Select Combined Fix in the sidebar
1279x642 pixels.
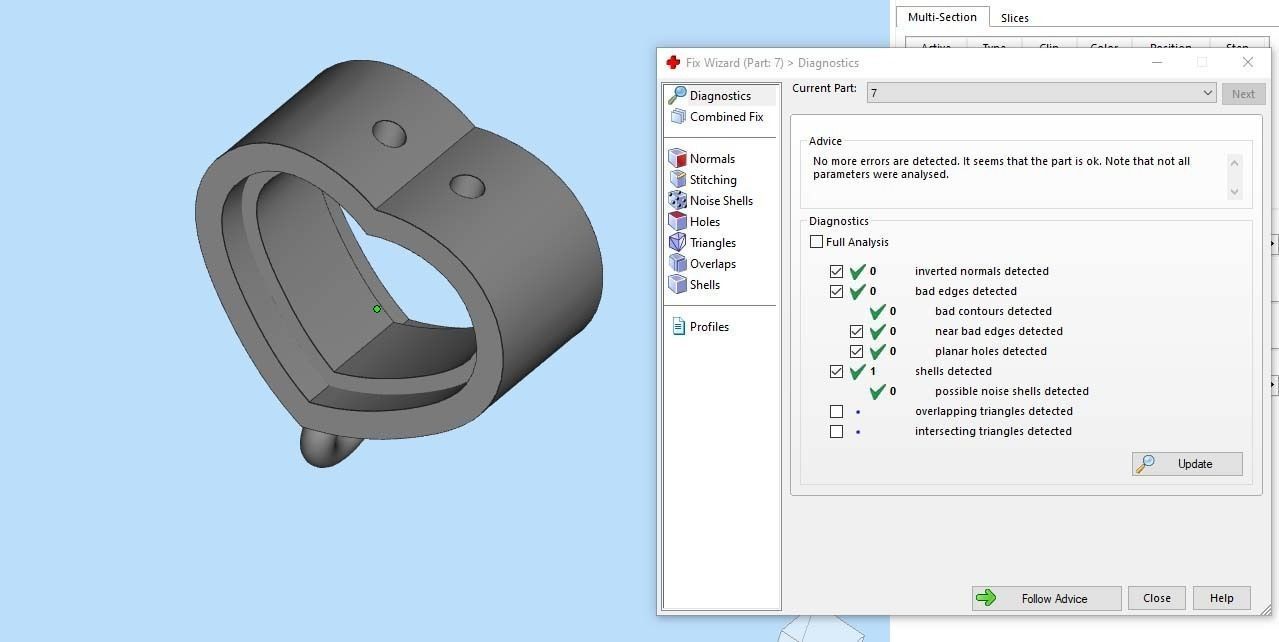click(717, 117)
